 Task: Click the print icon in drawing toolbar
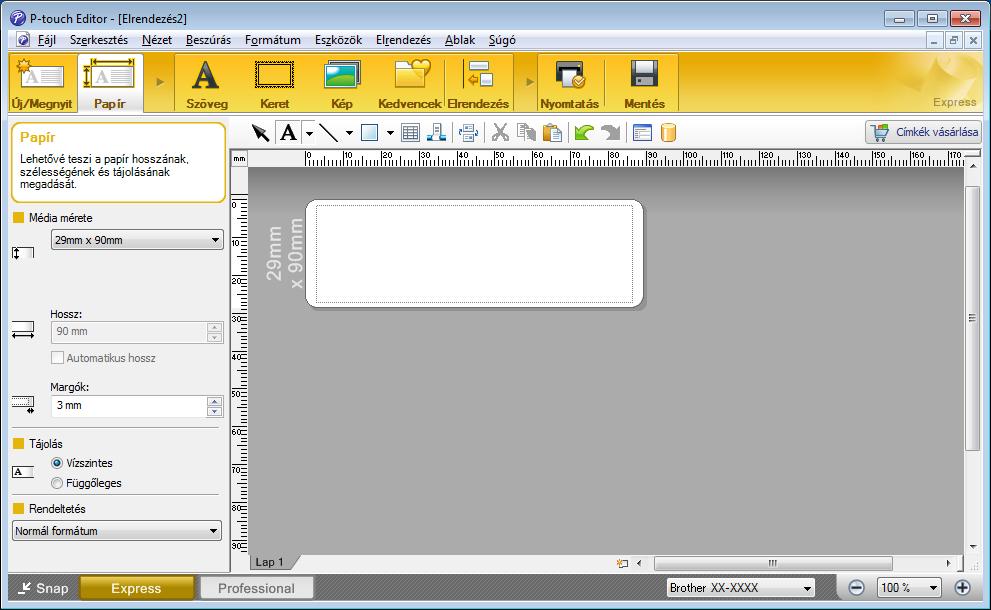pyautogui.click(x=468, y=133)
